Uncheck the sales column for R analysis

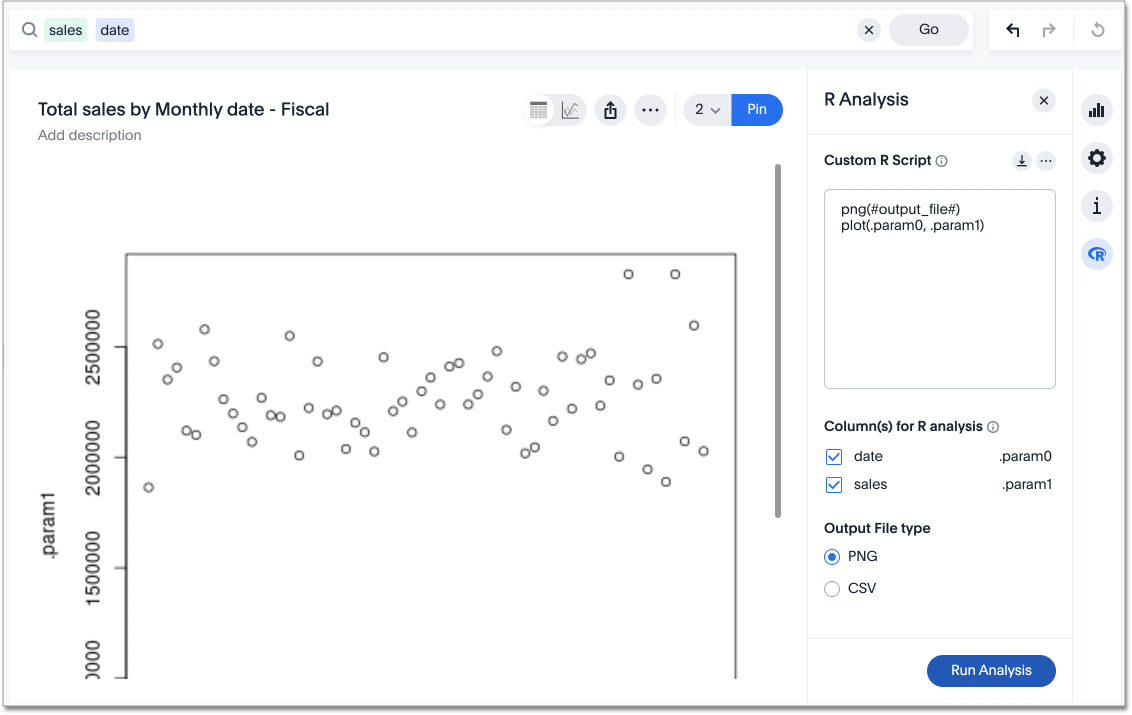click(833, 484)
